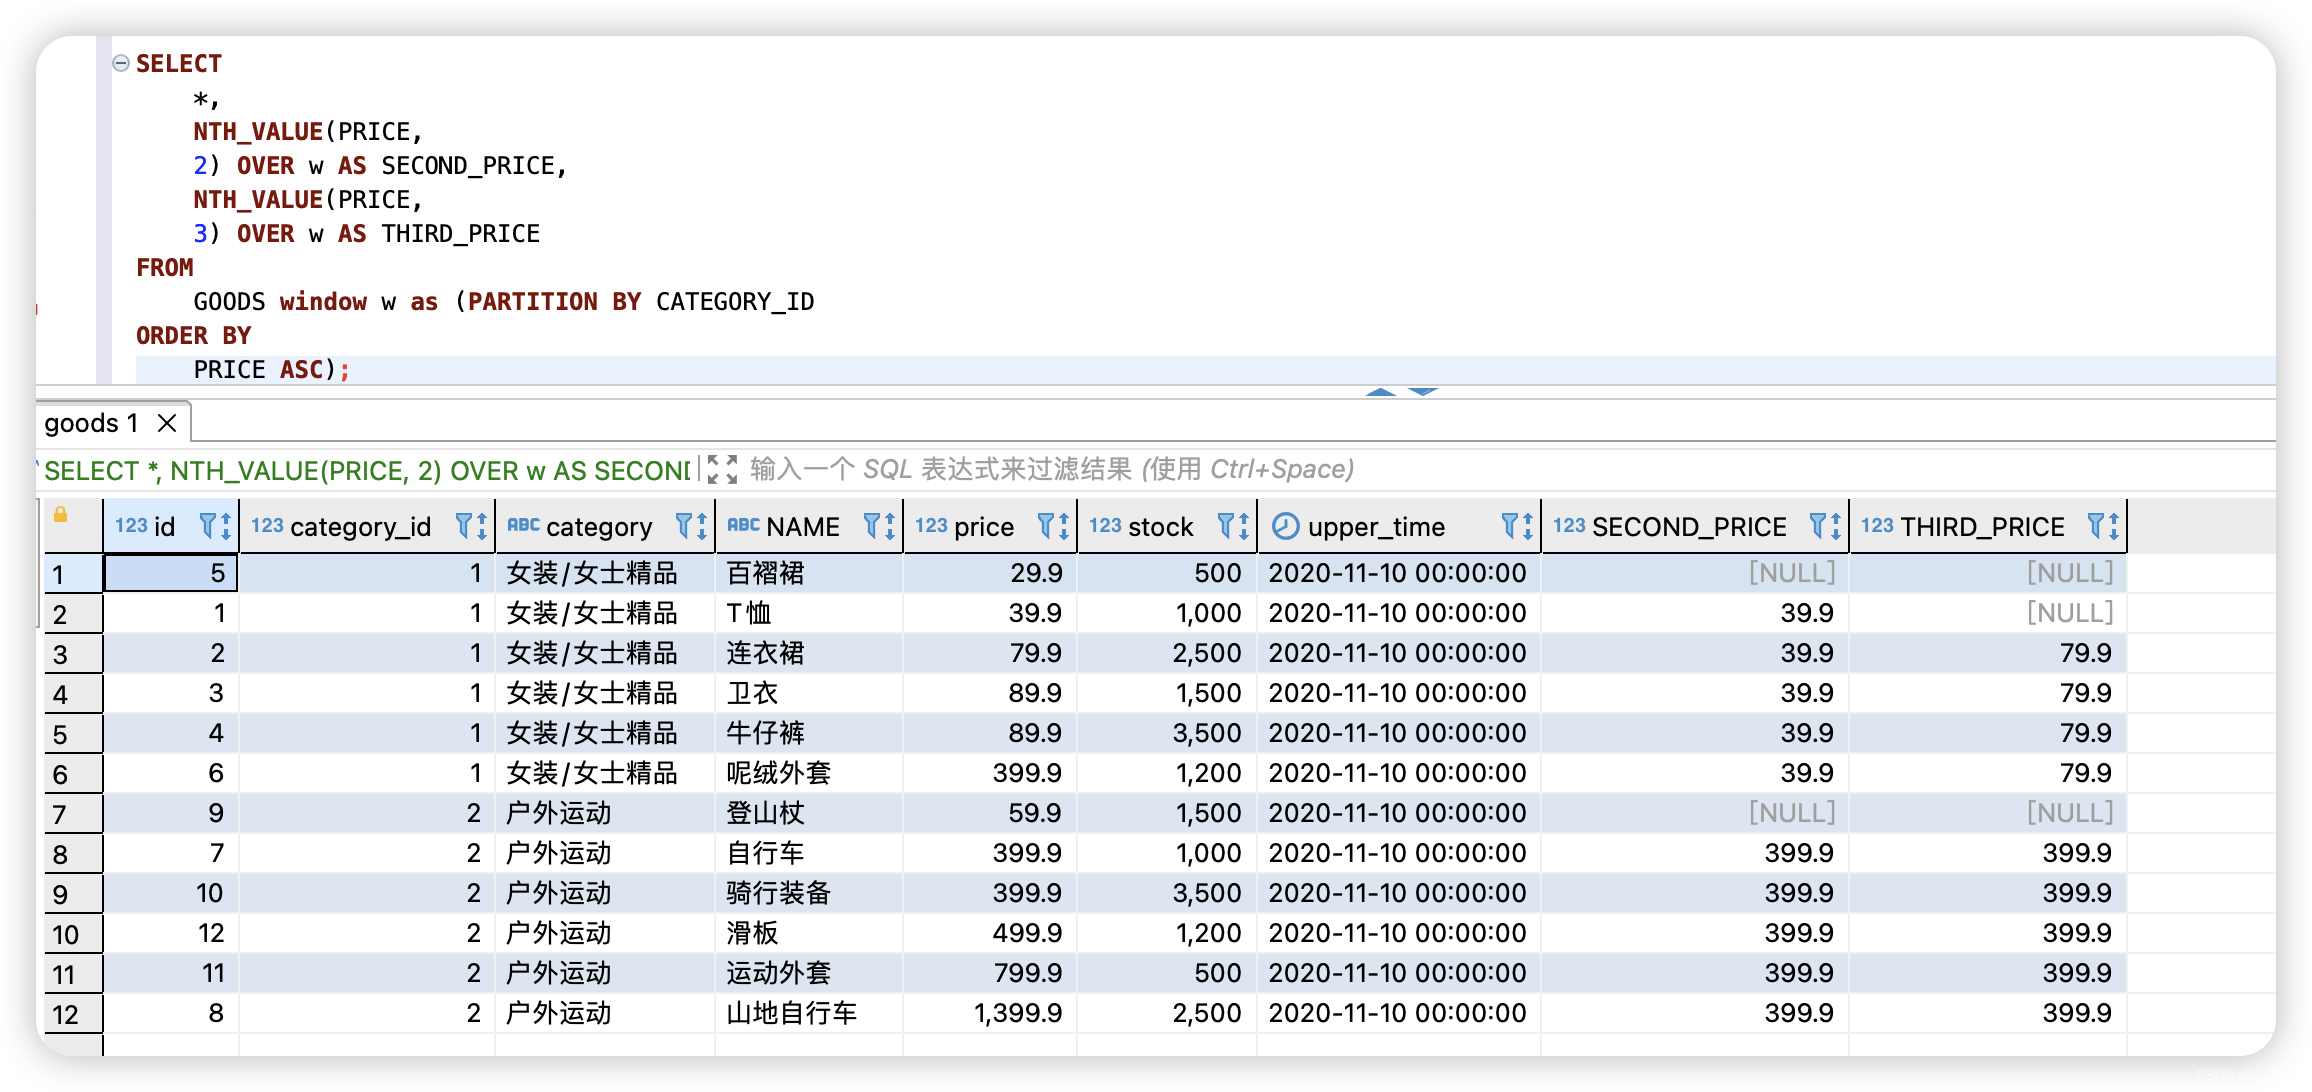This screenshot has height=1092, width=2312.
Task: Click the NULL THIRD_PRICE cell in row 2
Action: [x=1988, y=613]
